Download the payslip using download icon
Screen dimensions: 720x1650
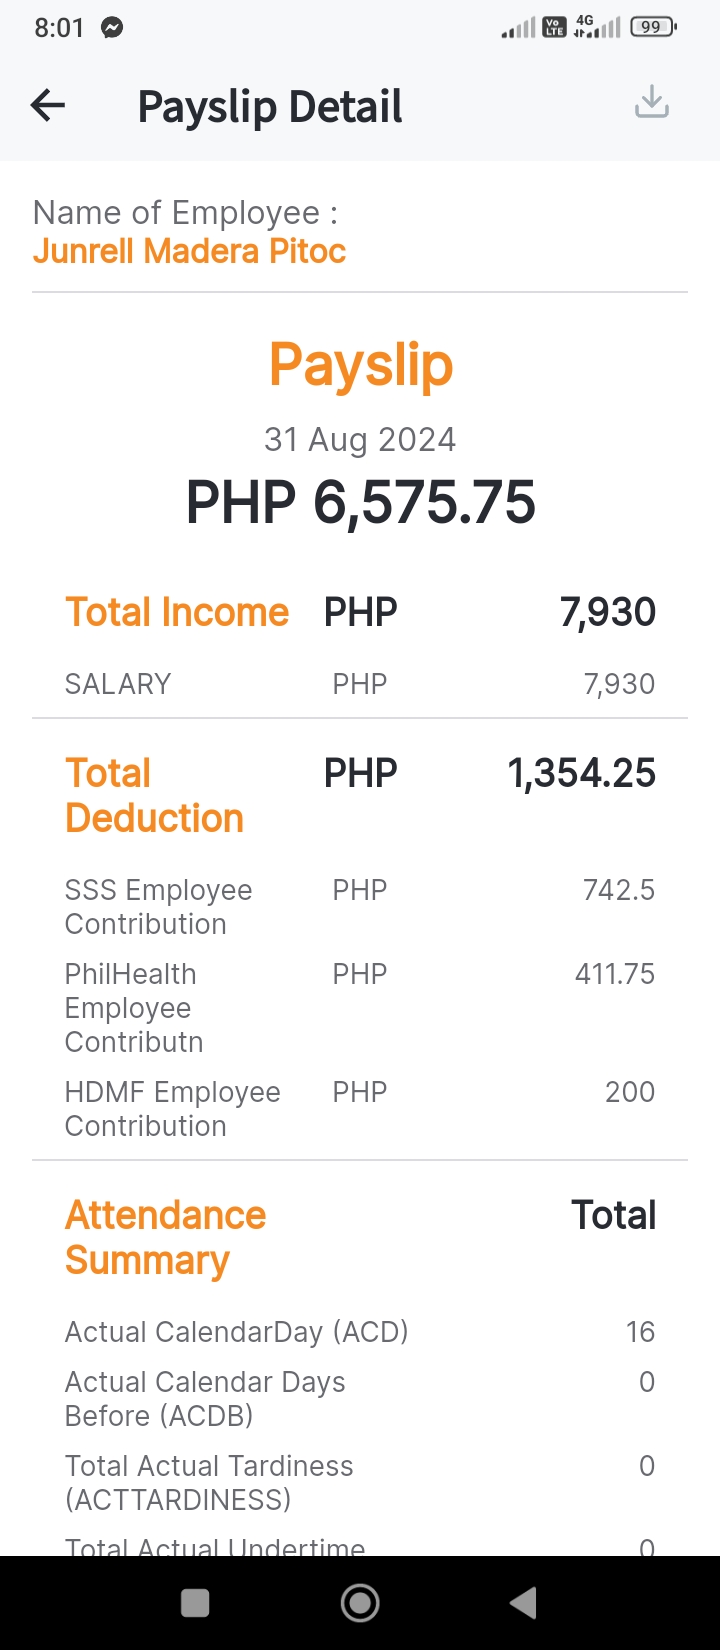point(652,102)
